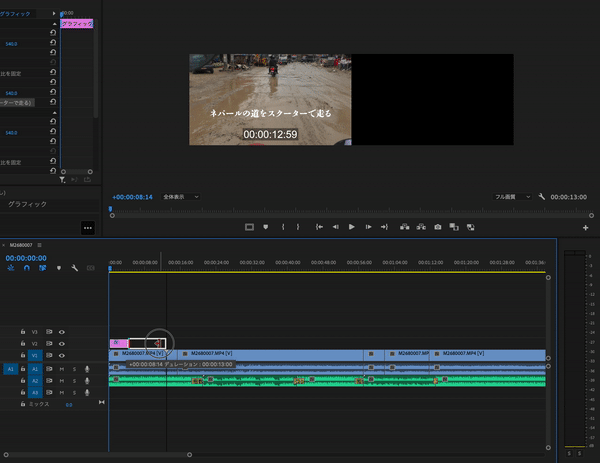Open program monitor settings wrench
Viewport: 600px width, 463px height.
[541, 197]
